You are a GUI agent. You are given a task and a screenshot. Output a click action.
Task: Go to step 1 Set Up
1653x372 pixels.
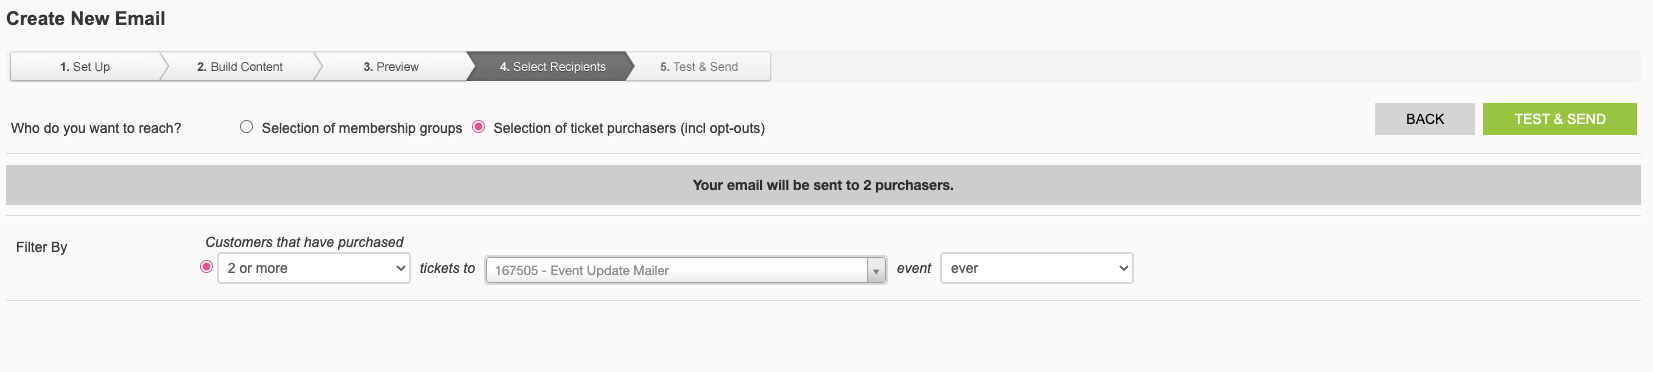tap(85, 67)
